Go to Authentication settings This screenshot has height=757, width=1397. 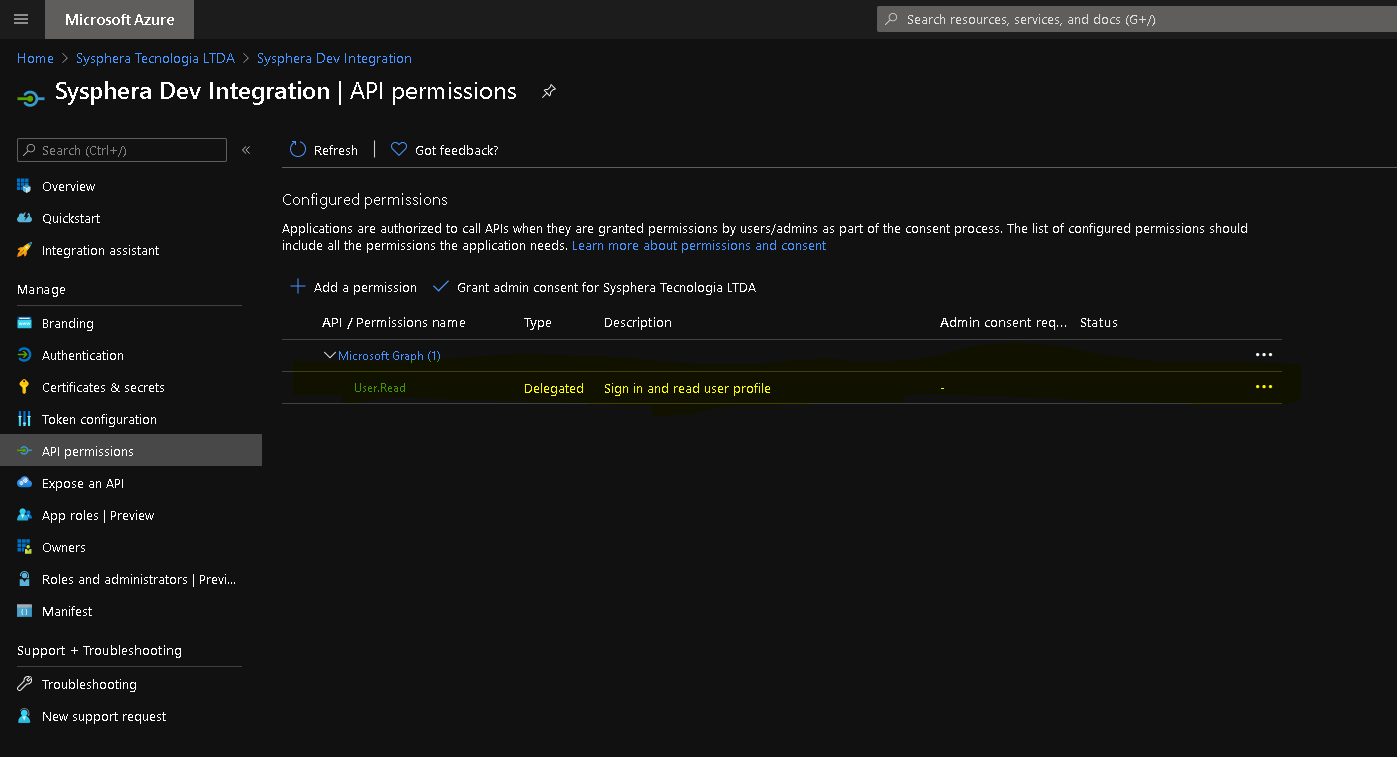click(83, 355)
